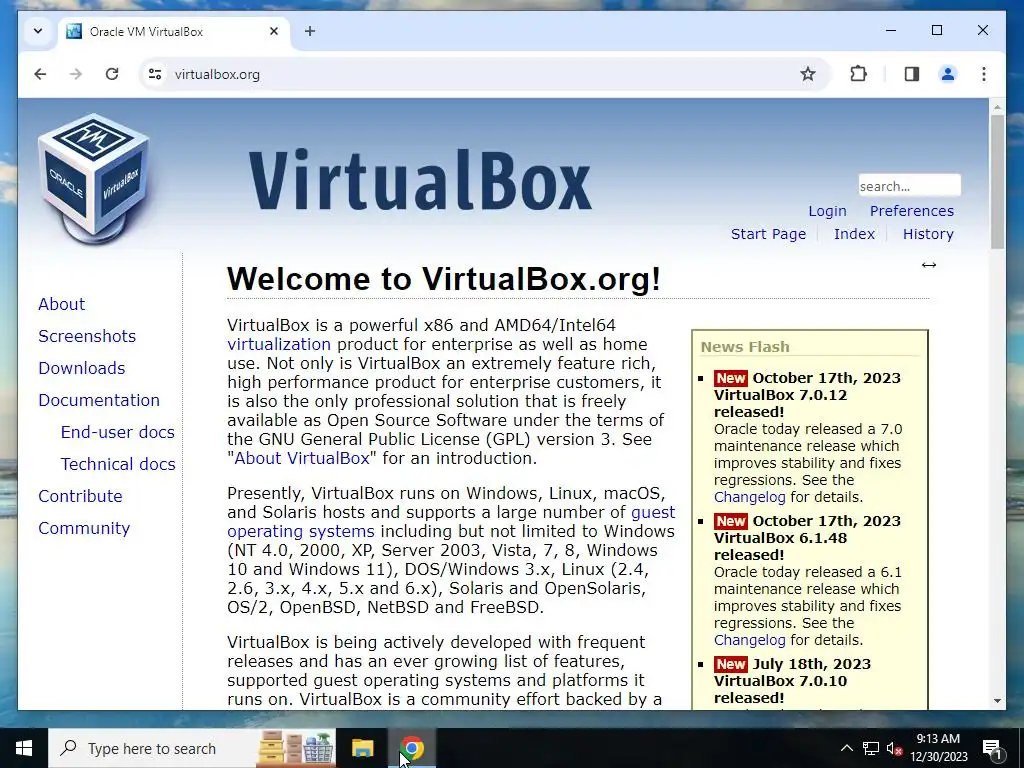Open Community in the sidebar
Screen dimensions: 1024x768
(84, 528)
